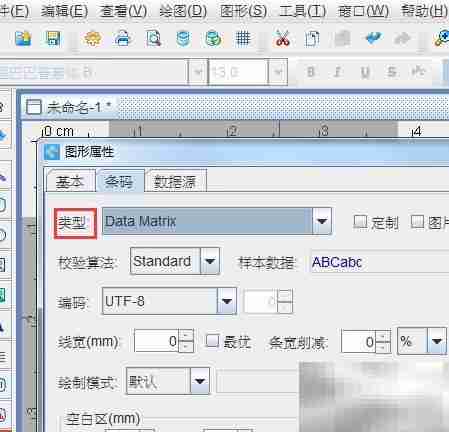Decrease 条宽削减 with the down arrow
Viewport: 449px width, 432px height.
pyautogui.click(x=383, y=347)
